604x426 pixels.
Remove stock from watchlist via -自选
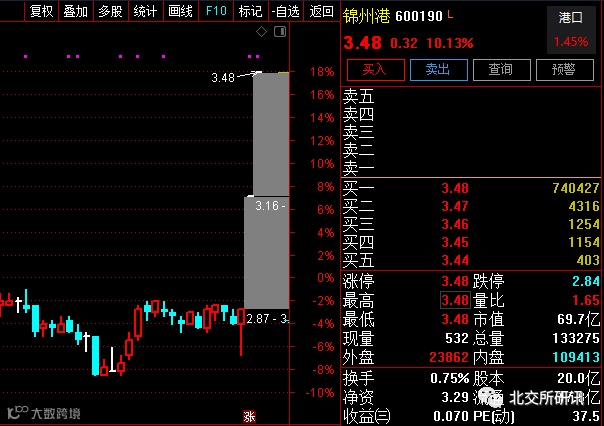point(285,11)
